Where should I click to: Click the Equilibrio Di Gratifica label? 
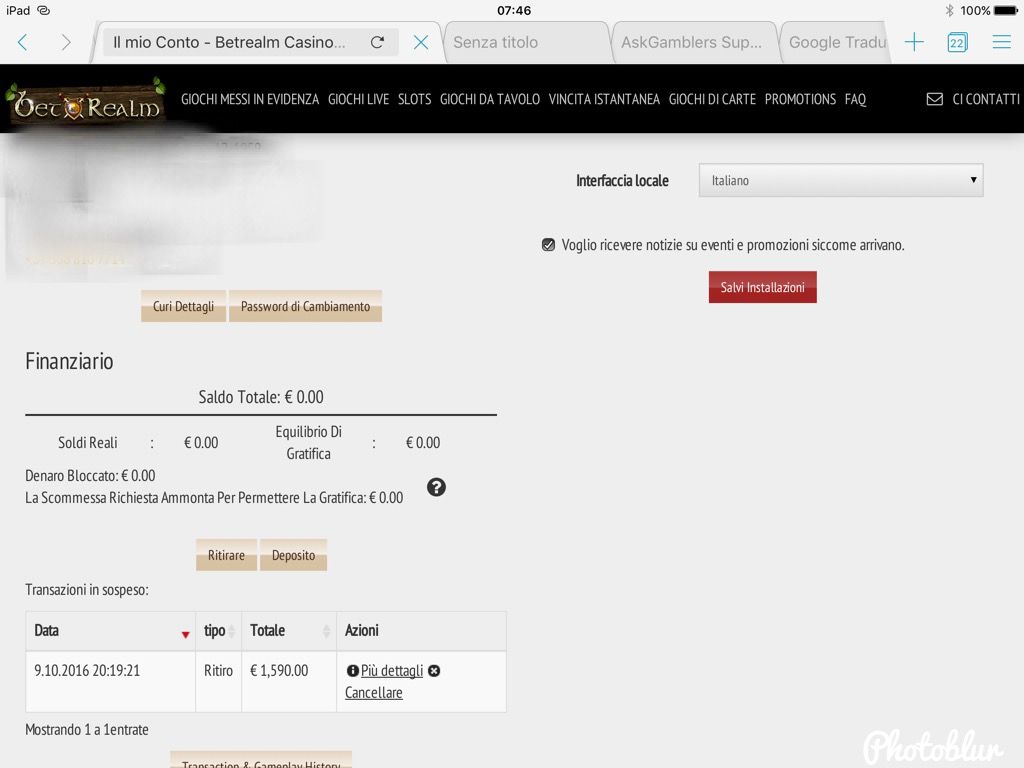point(308,443)
